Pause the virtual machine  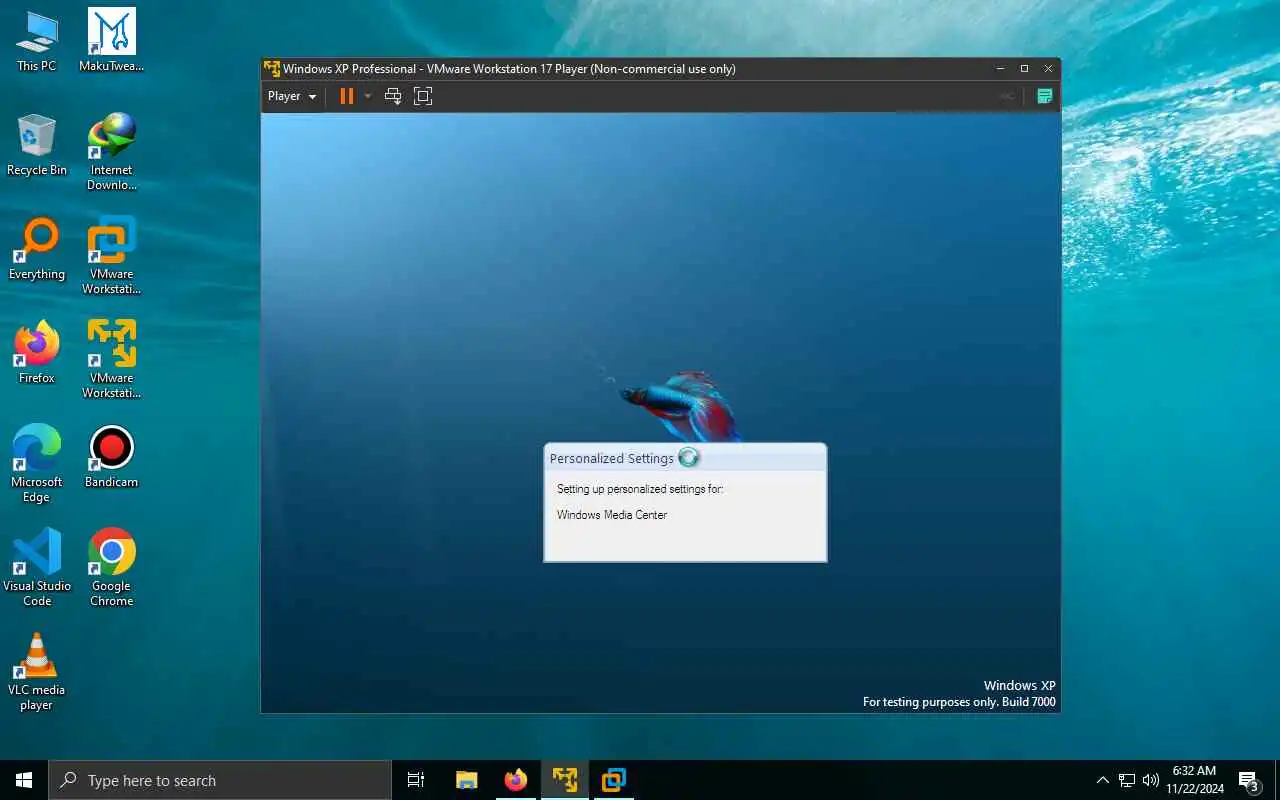[346, 96]
